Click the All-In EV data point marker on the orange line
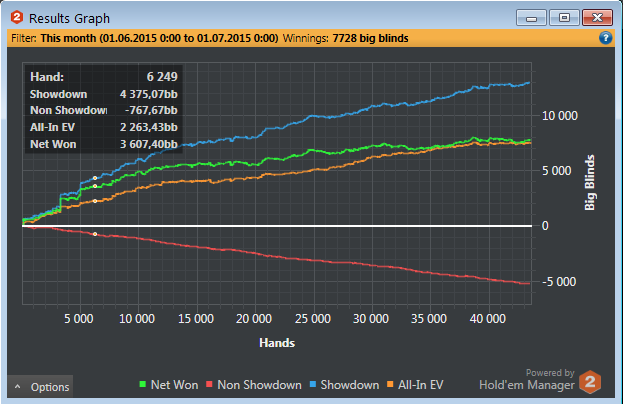The width and height of the screenshot is (623, 404). tap(95, 201)
